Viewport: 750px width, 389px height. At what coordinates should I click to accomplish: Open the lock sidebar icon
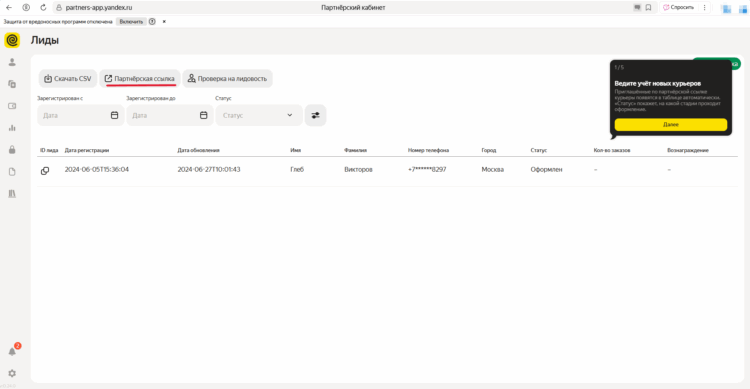12,150
